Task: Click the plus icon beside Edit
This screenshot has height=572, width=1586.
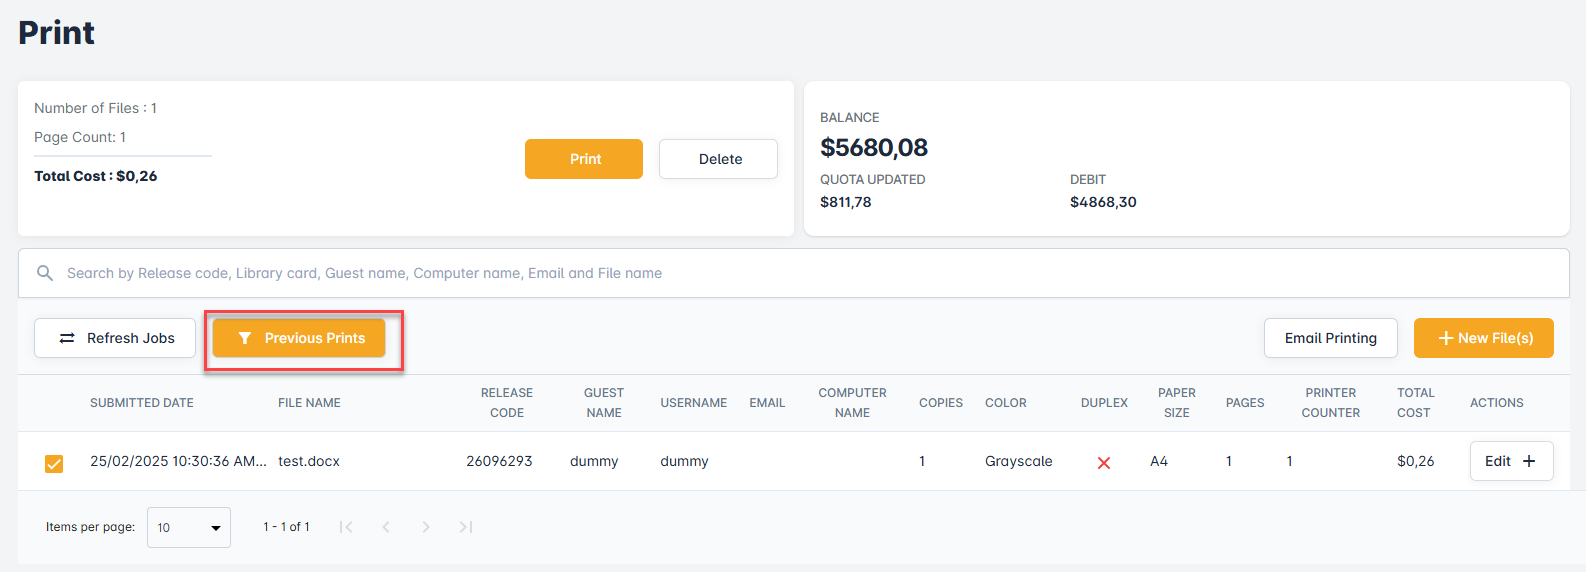Action: (x=1529, y=461)
